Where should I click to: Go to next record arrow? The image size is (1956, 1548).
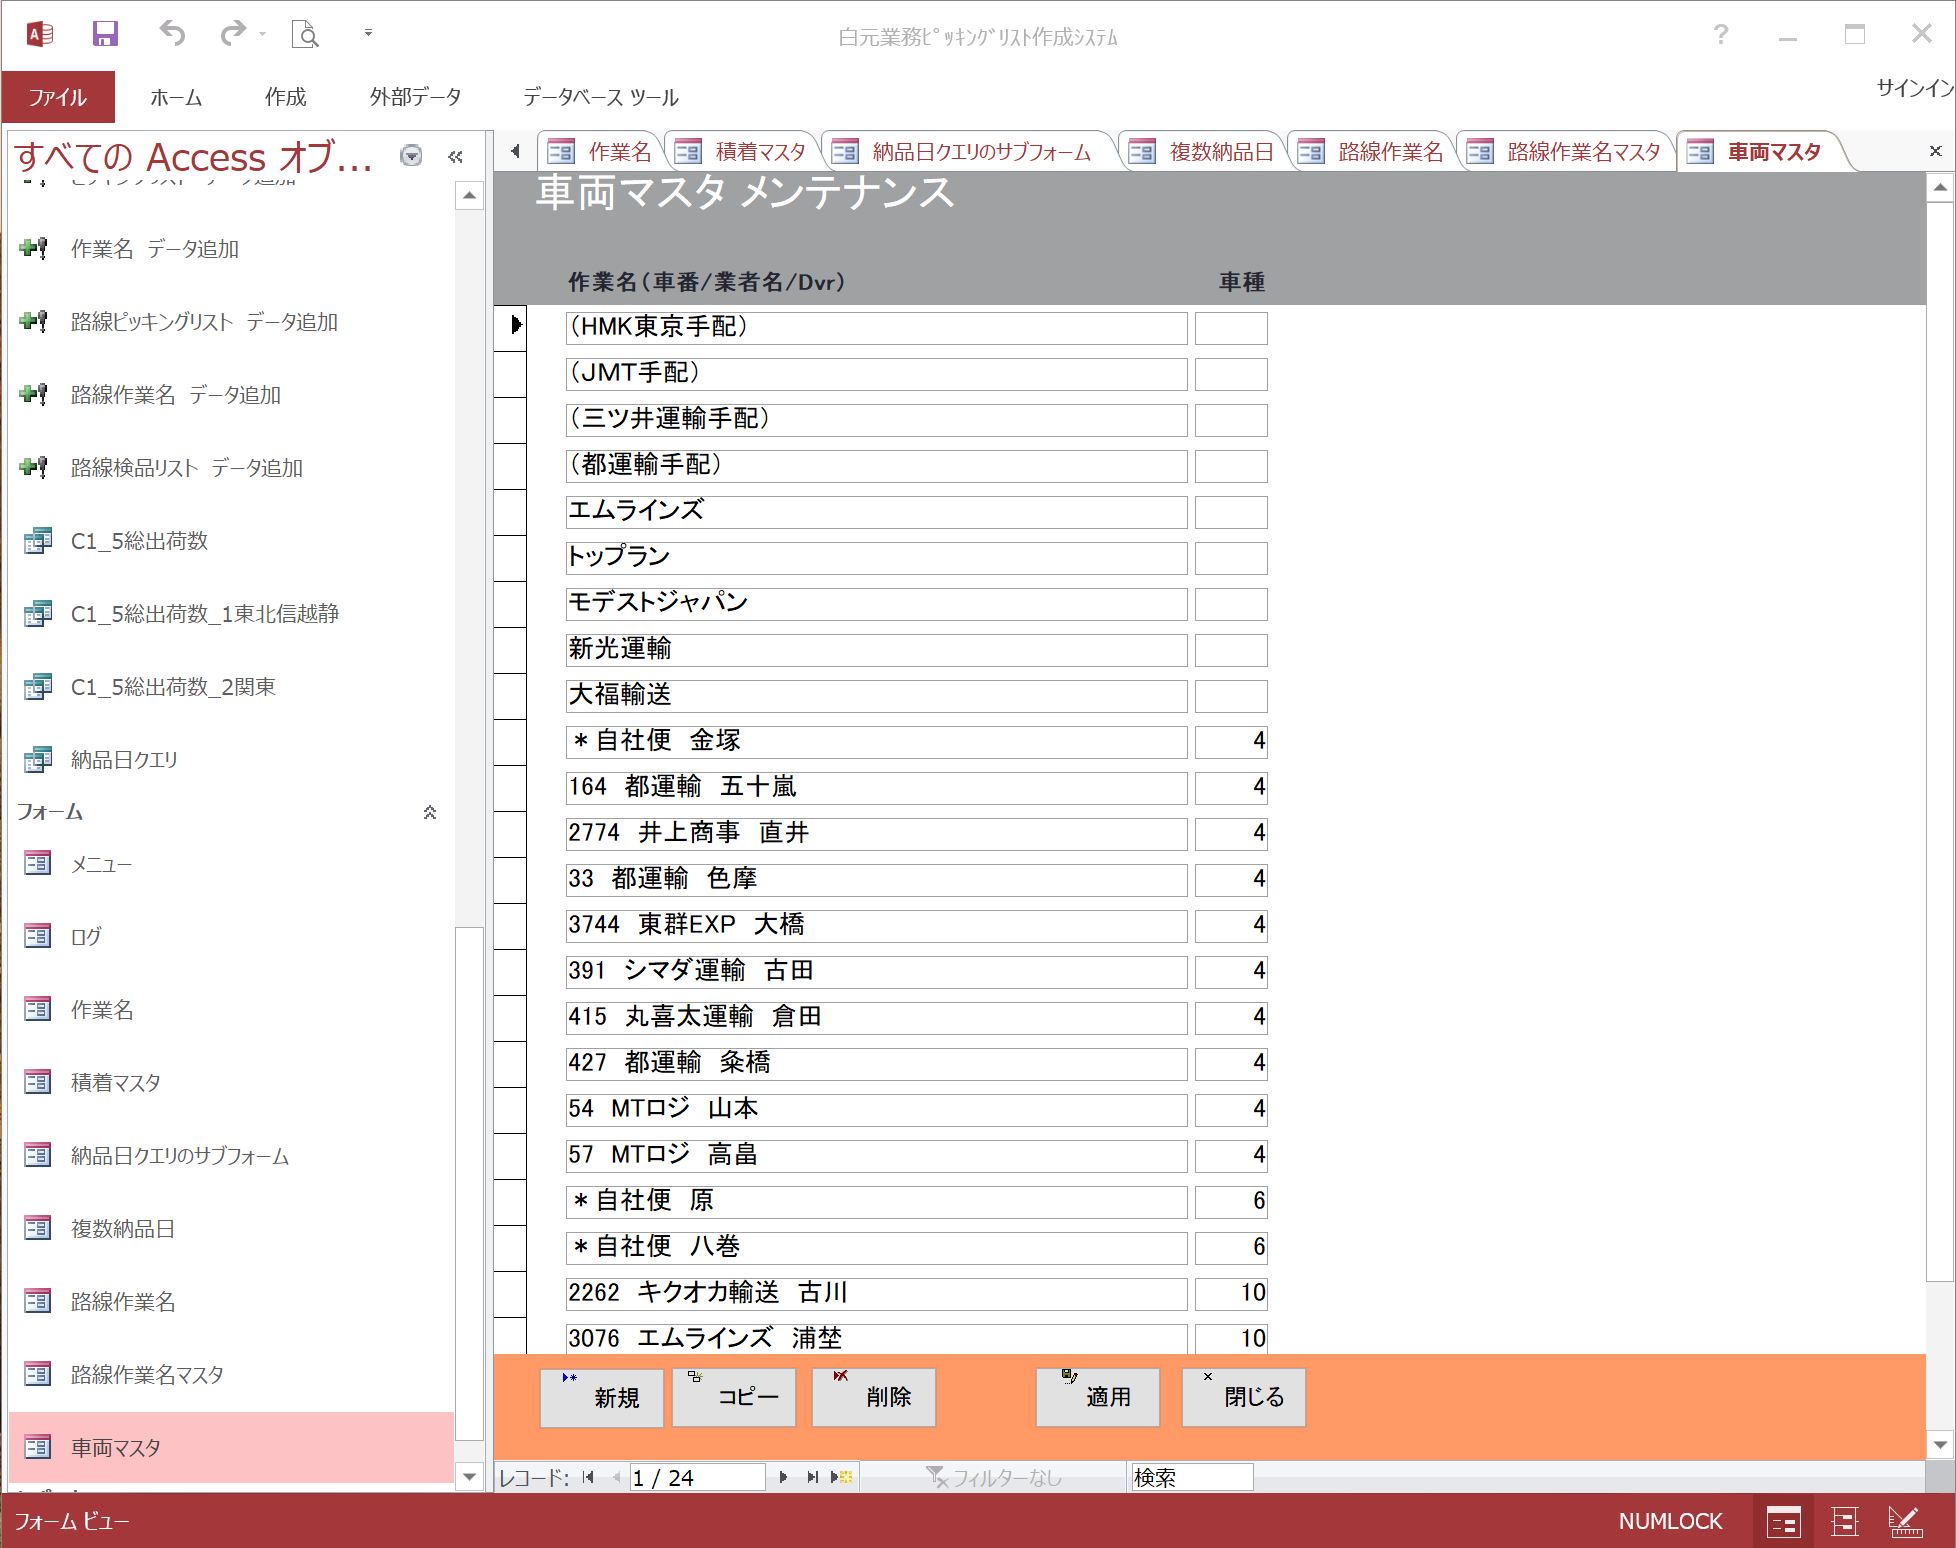(783, 1477)
